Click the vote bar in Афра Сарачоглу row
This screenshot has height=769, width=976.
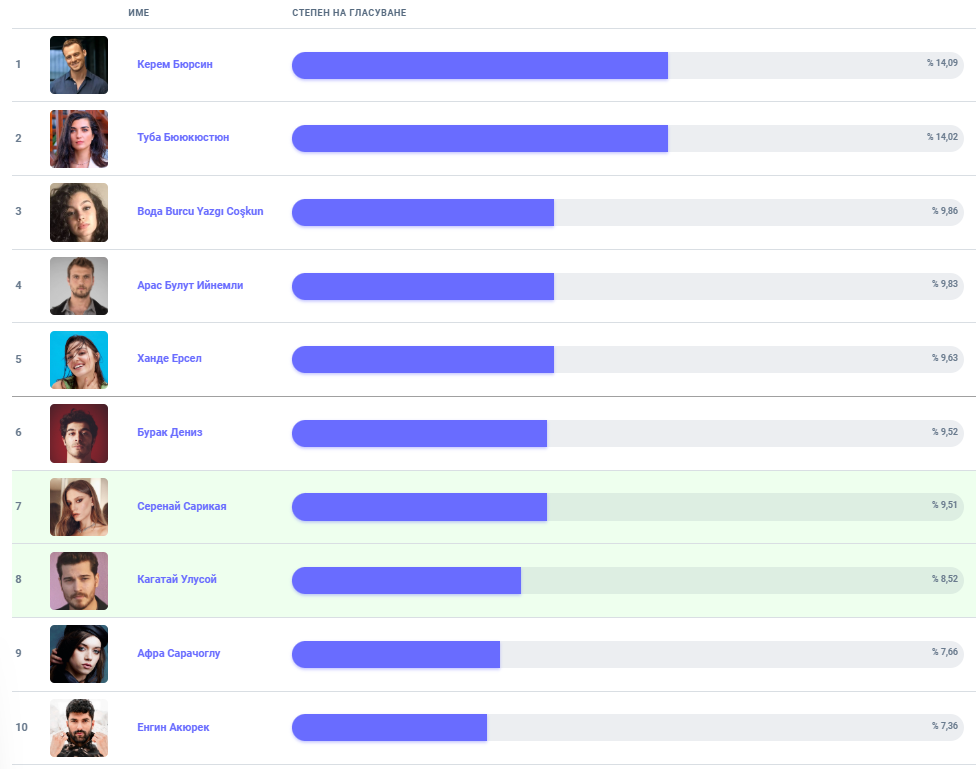[627, 654]
